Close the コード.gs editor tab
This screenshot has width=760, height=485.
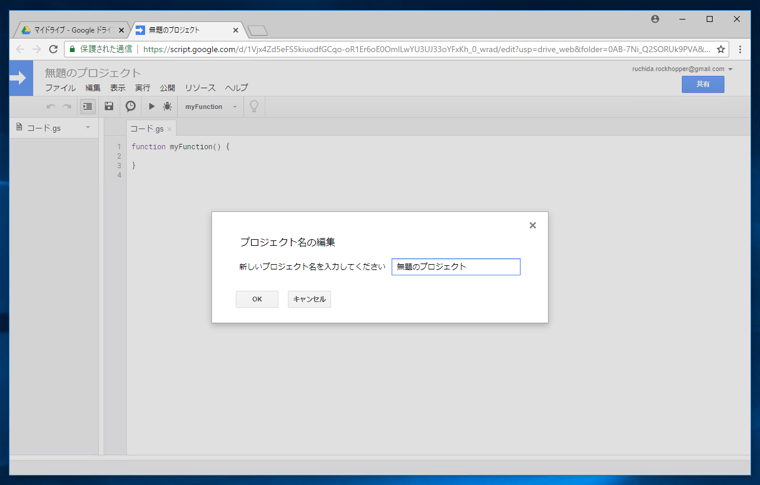(x=169, y=129)
